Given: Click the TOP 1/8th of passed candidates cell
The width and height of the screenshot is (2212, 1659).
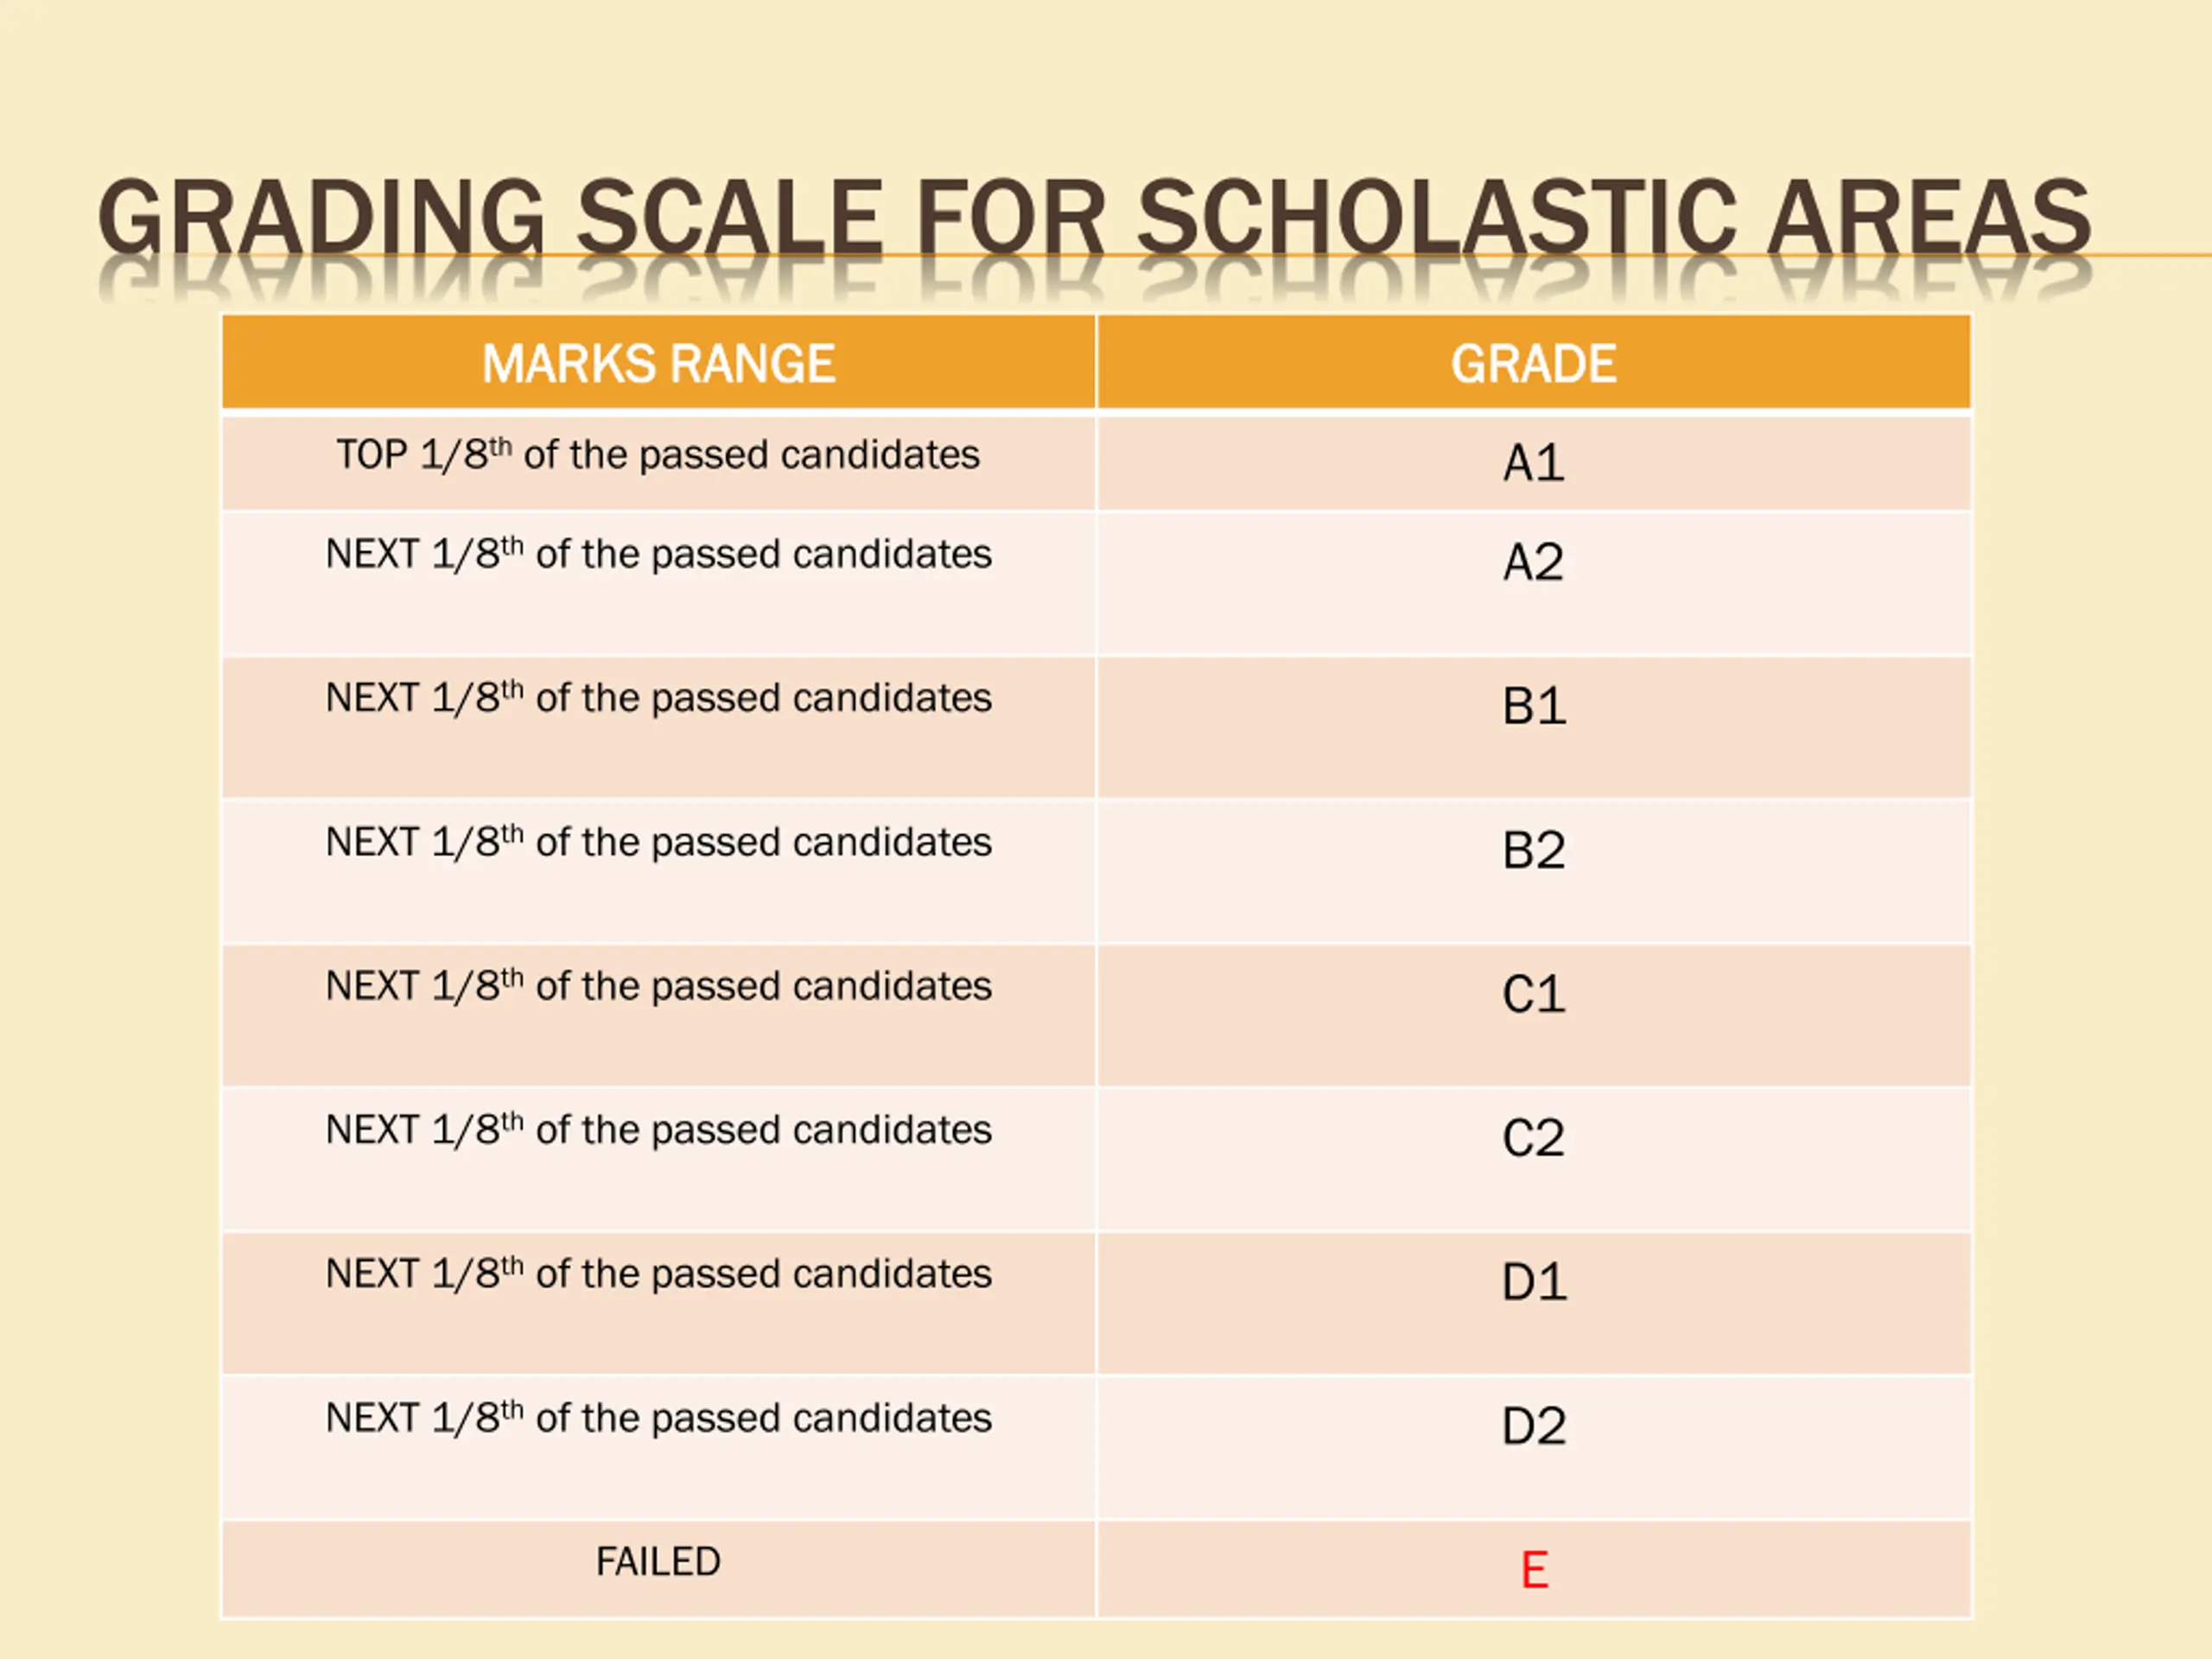Looking at the screenshot, I should (x=659, y=463).
